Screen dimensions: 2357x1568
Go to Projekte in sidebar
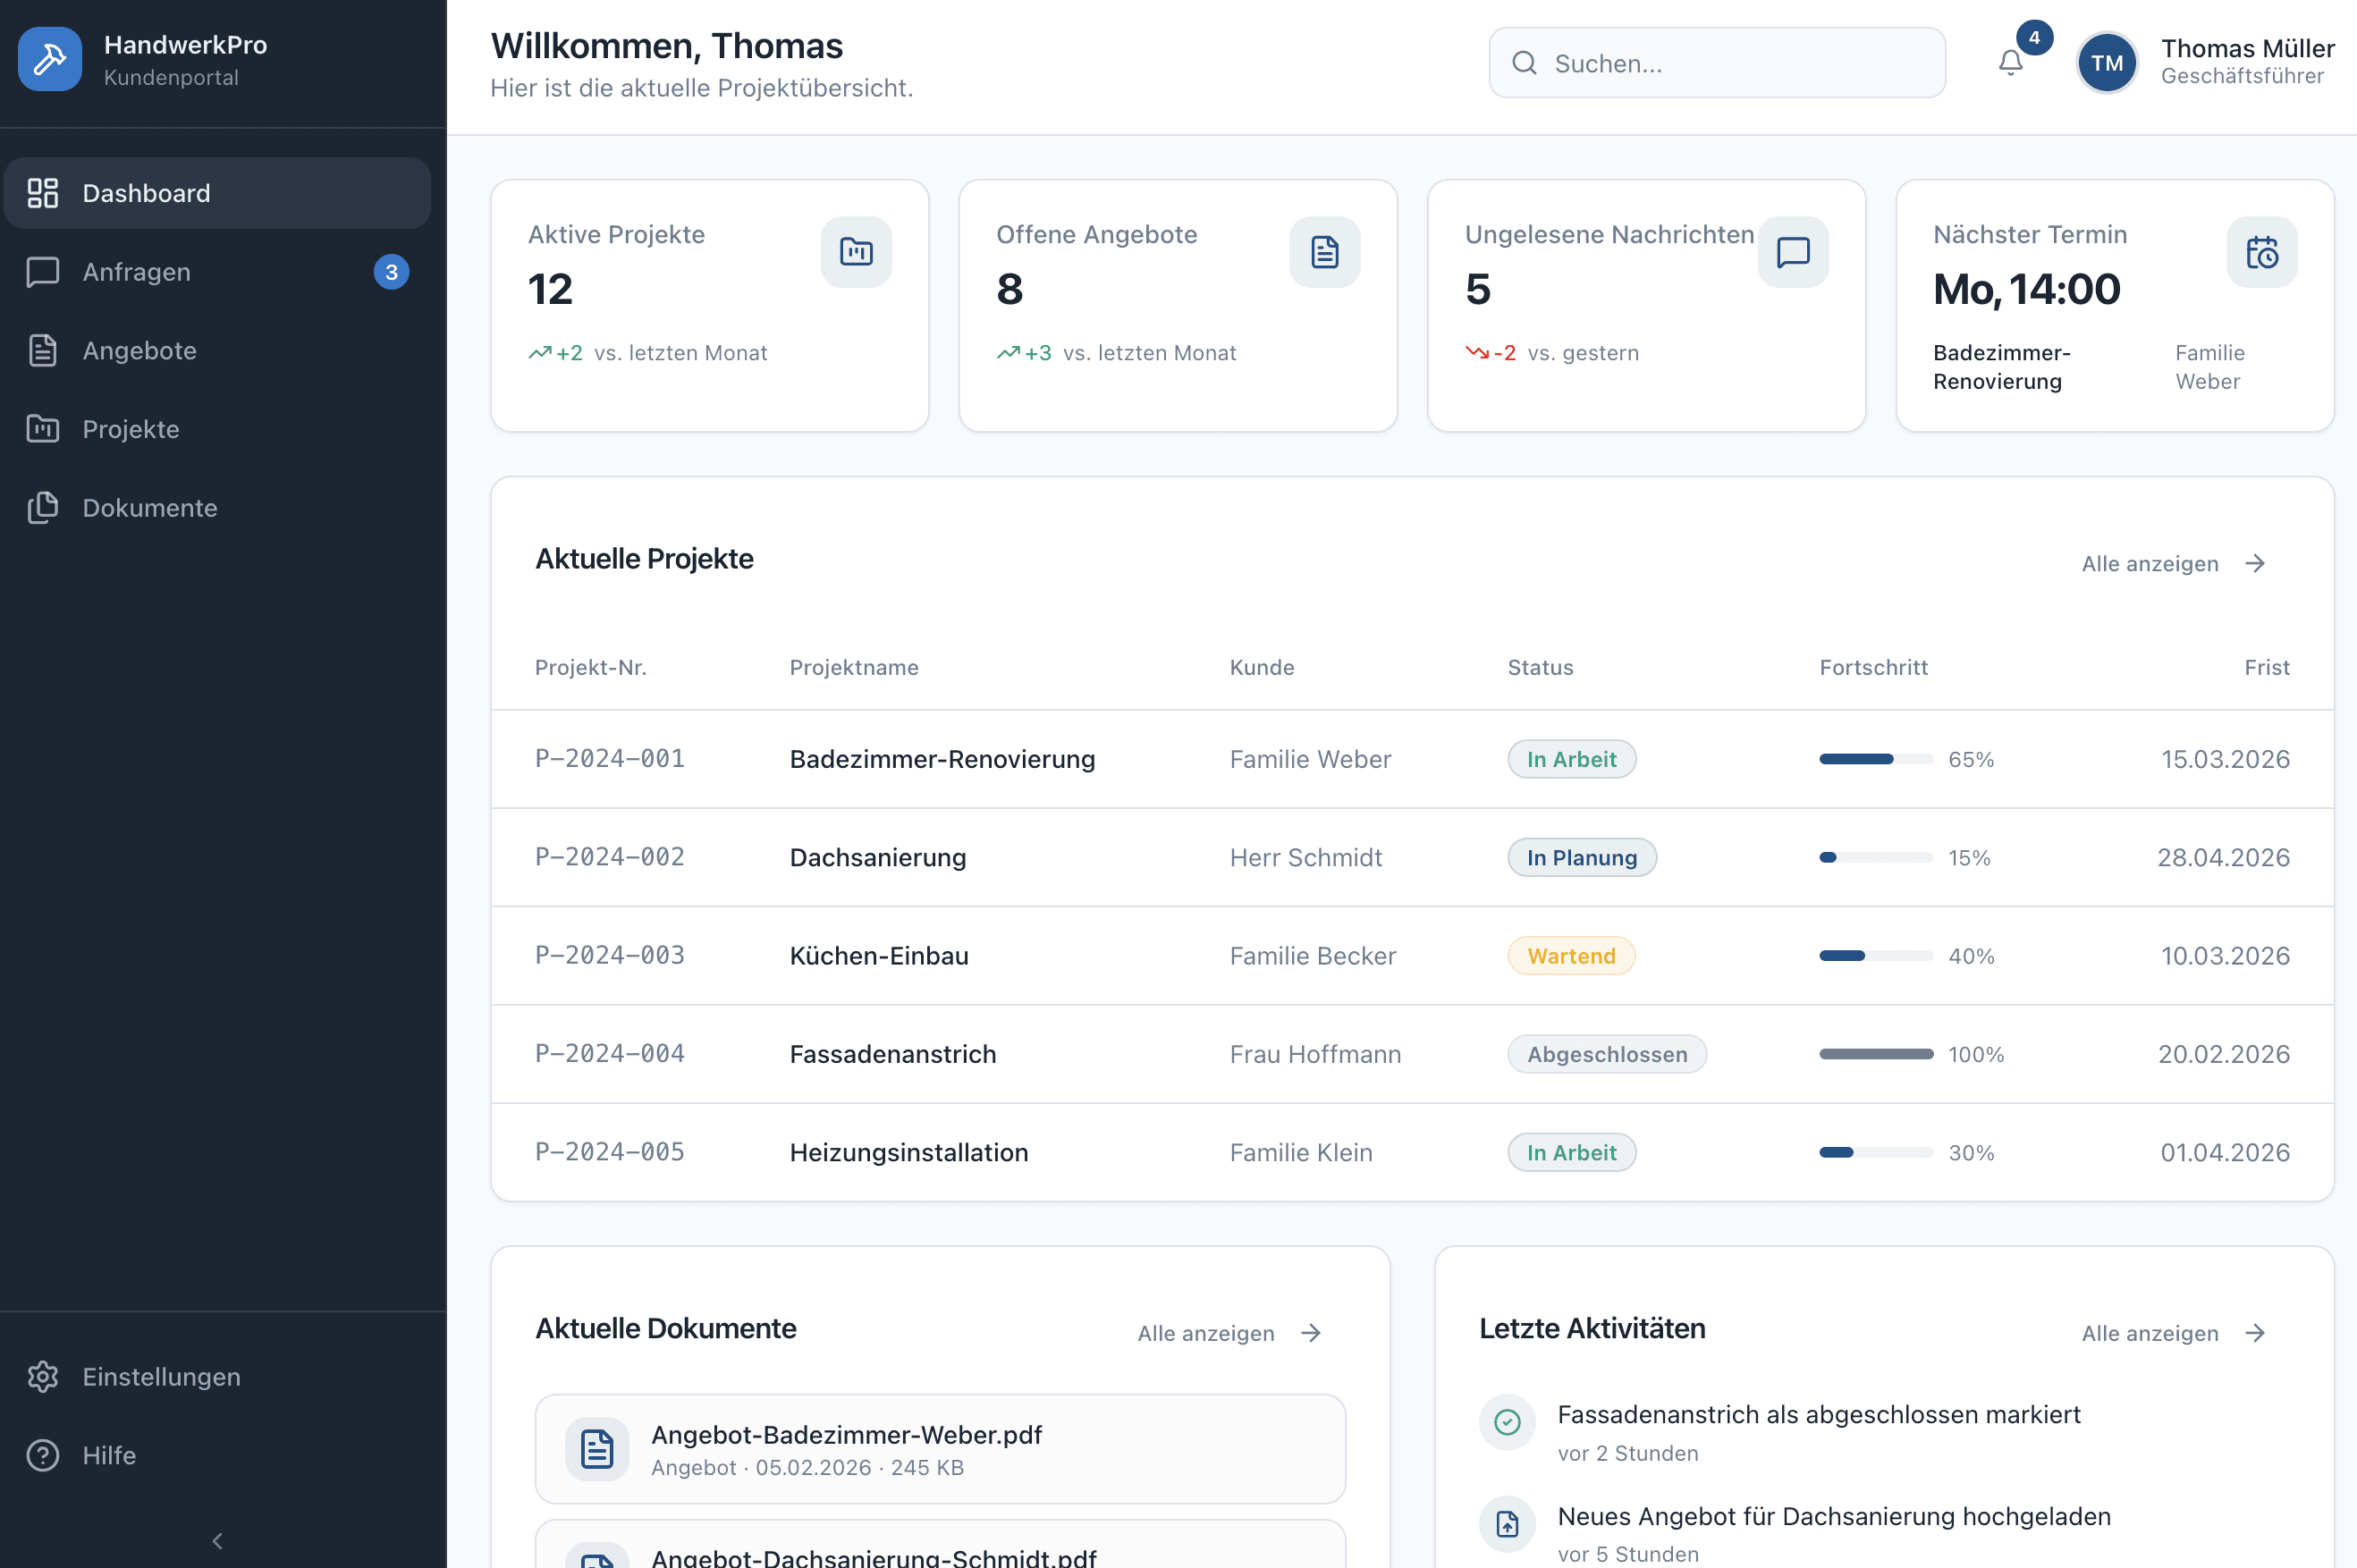131,429
